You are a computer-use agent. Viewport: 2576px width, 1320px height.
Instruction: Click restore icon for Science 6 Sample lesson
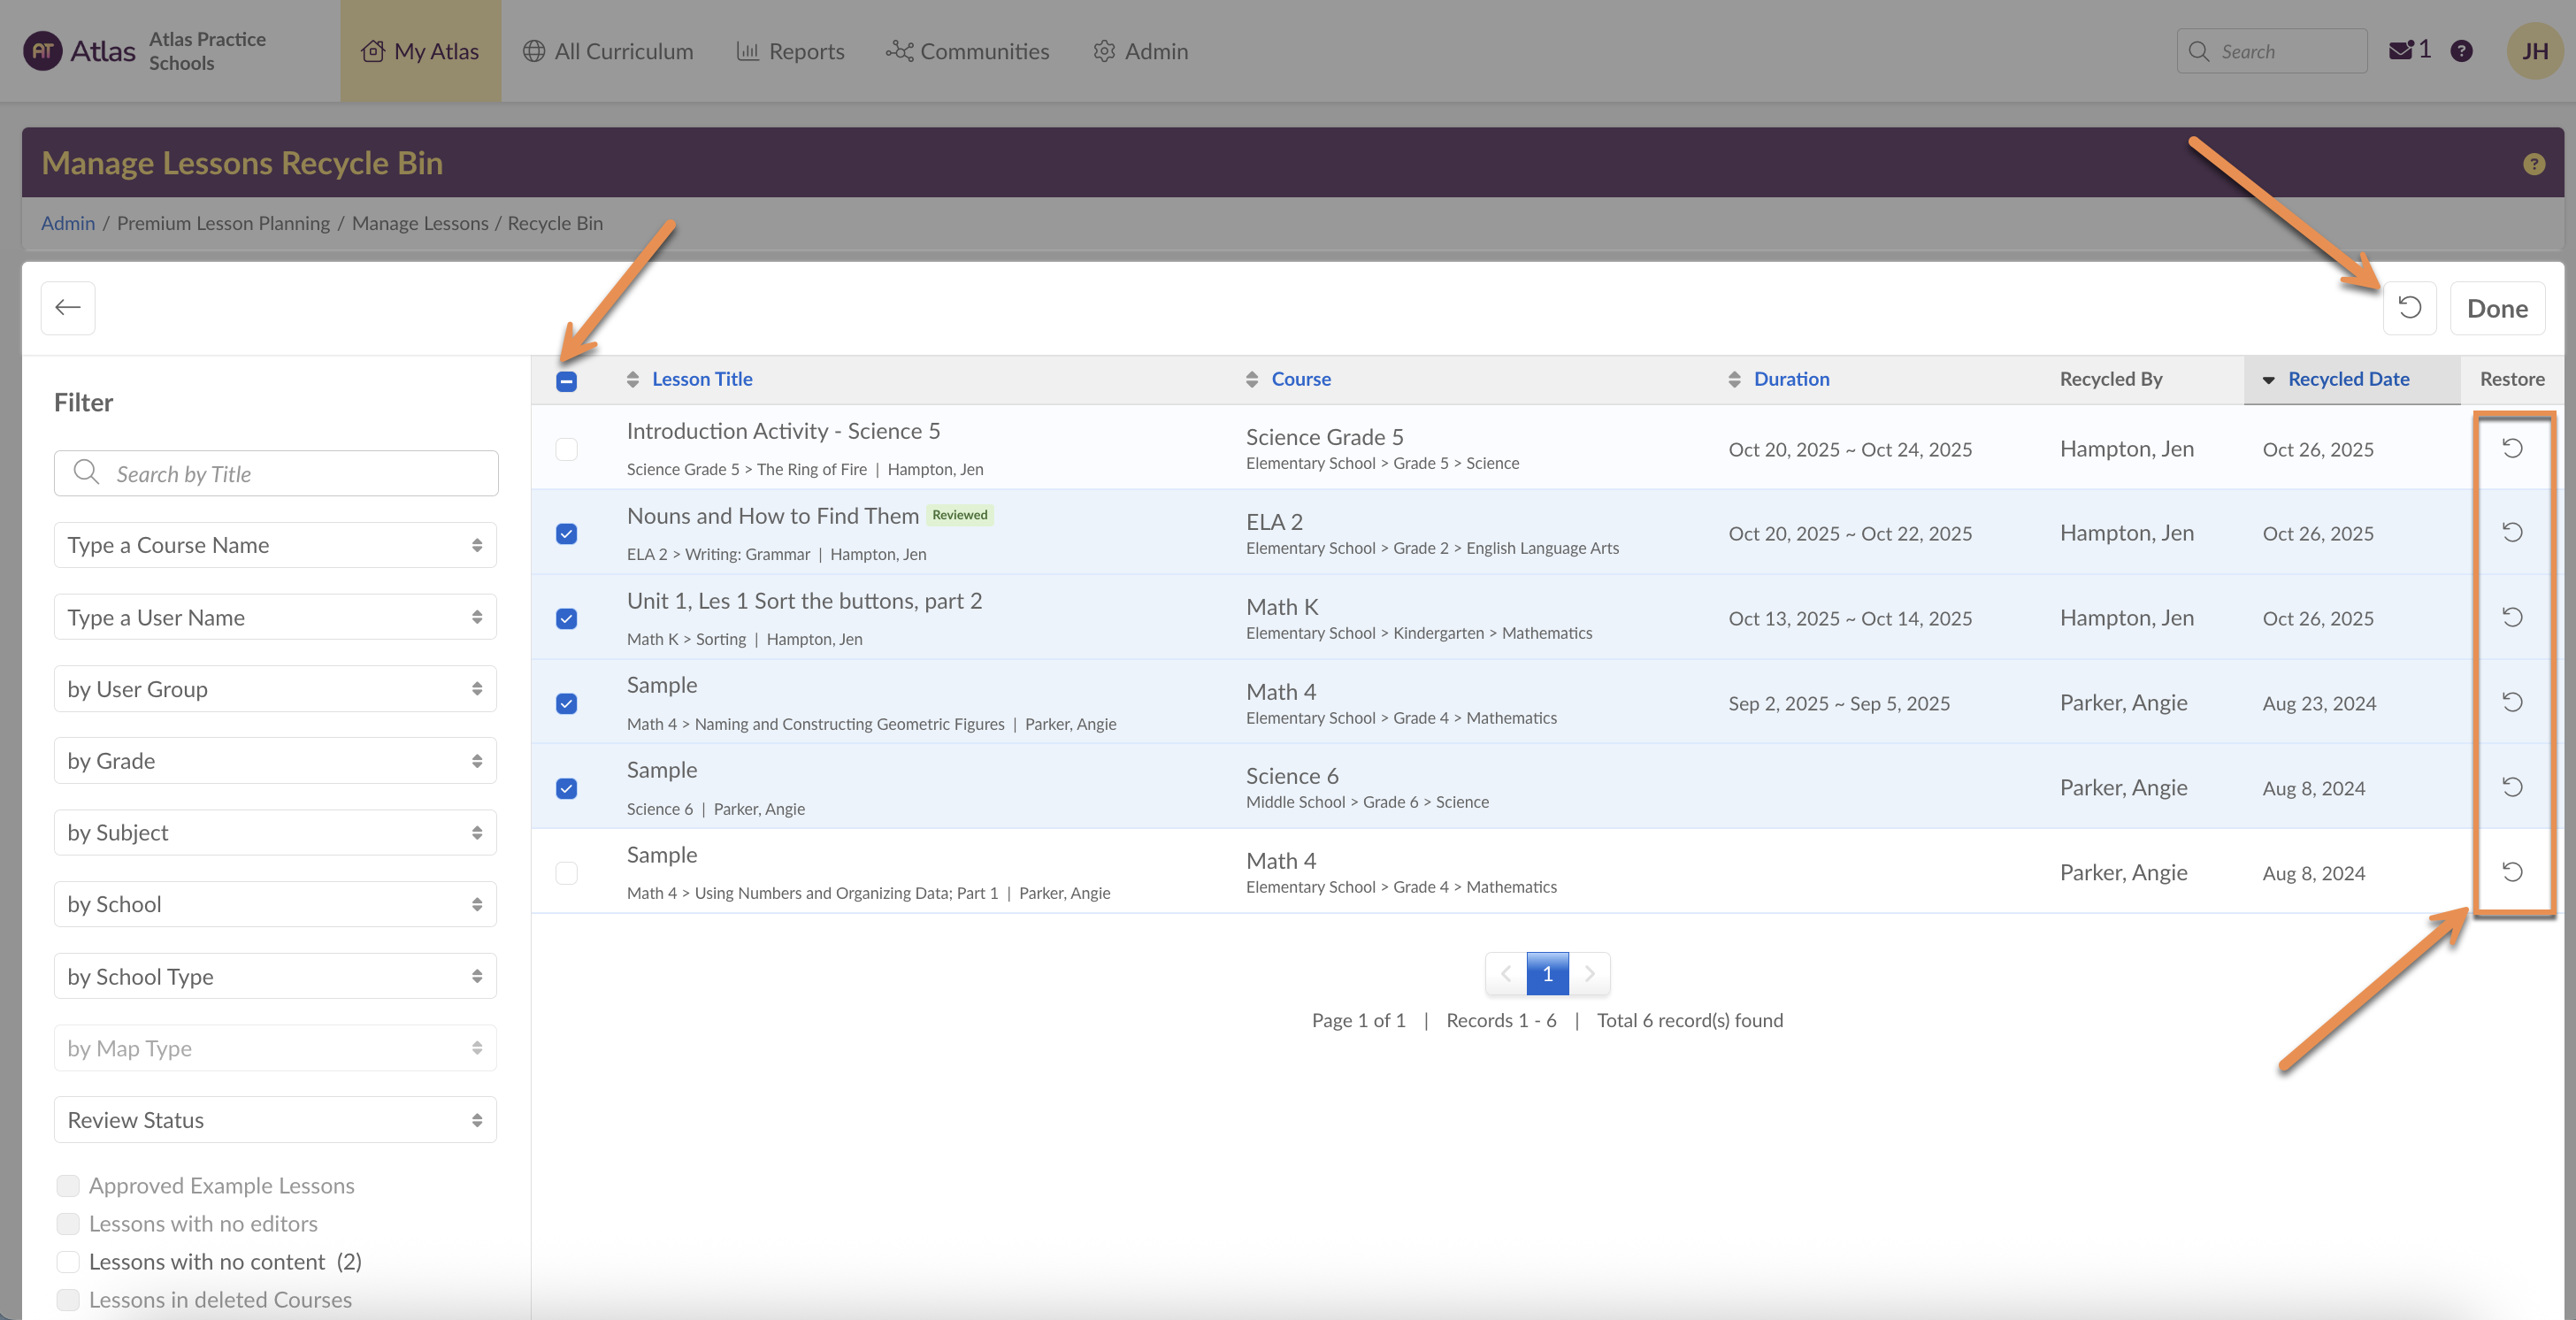2512,787
